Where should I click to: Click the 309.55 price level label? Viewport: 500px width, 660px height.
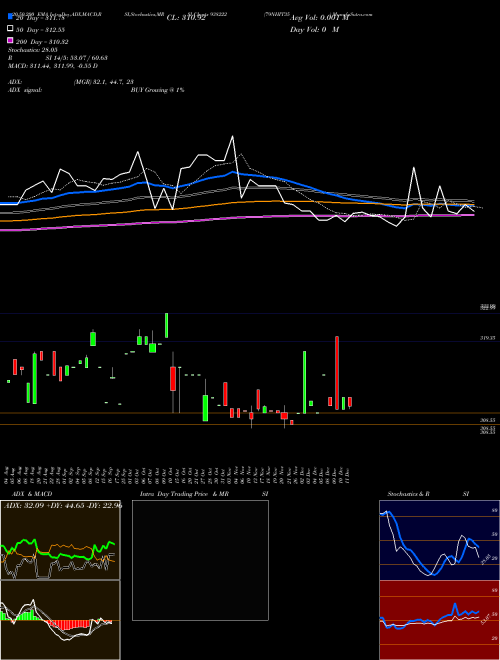(x=488, y=420)
